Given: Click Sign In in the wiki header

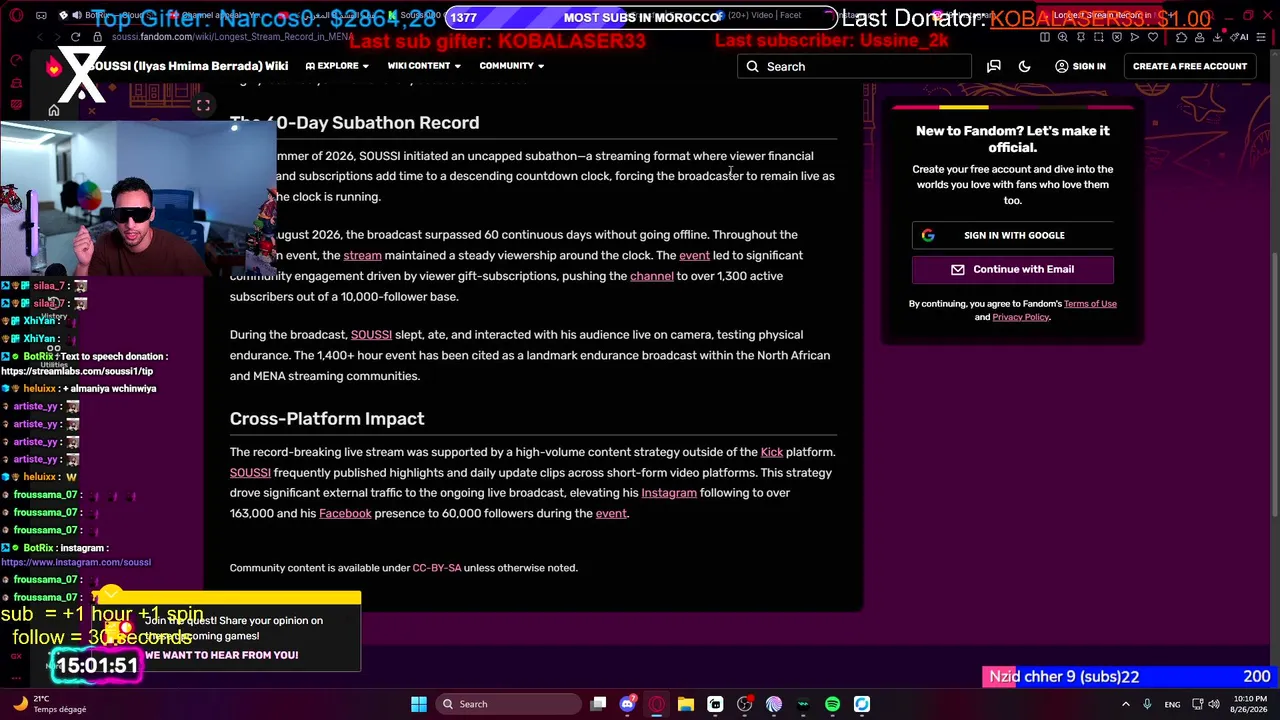Looking at the screenshot, I should tap(1080, 66).
